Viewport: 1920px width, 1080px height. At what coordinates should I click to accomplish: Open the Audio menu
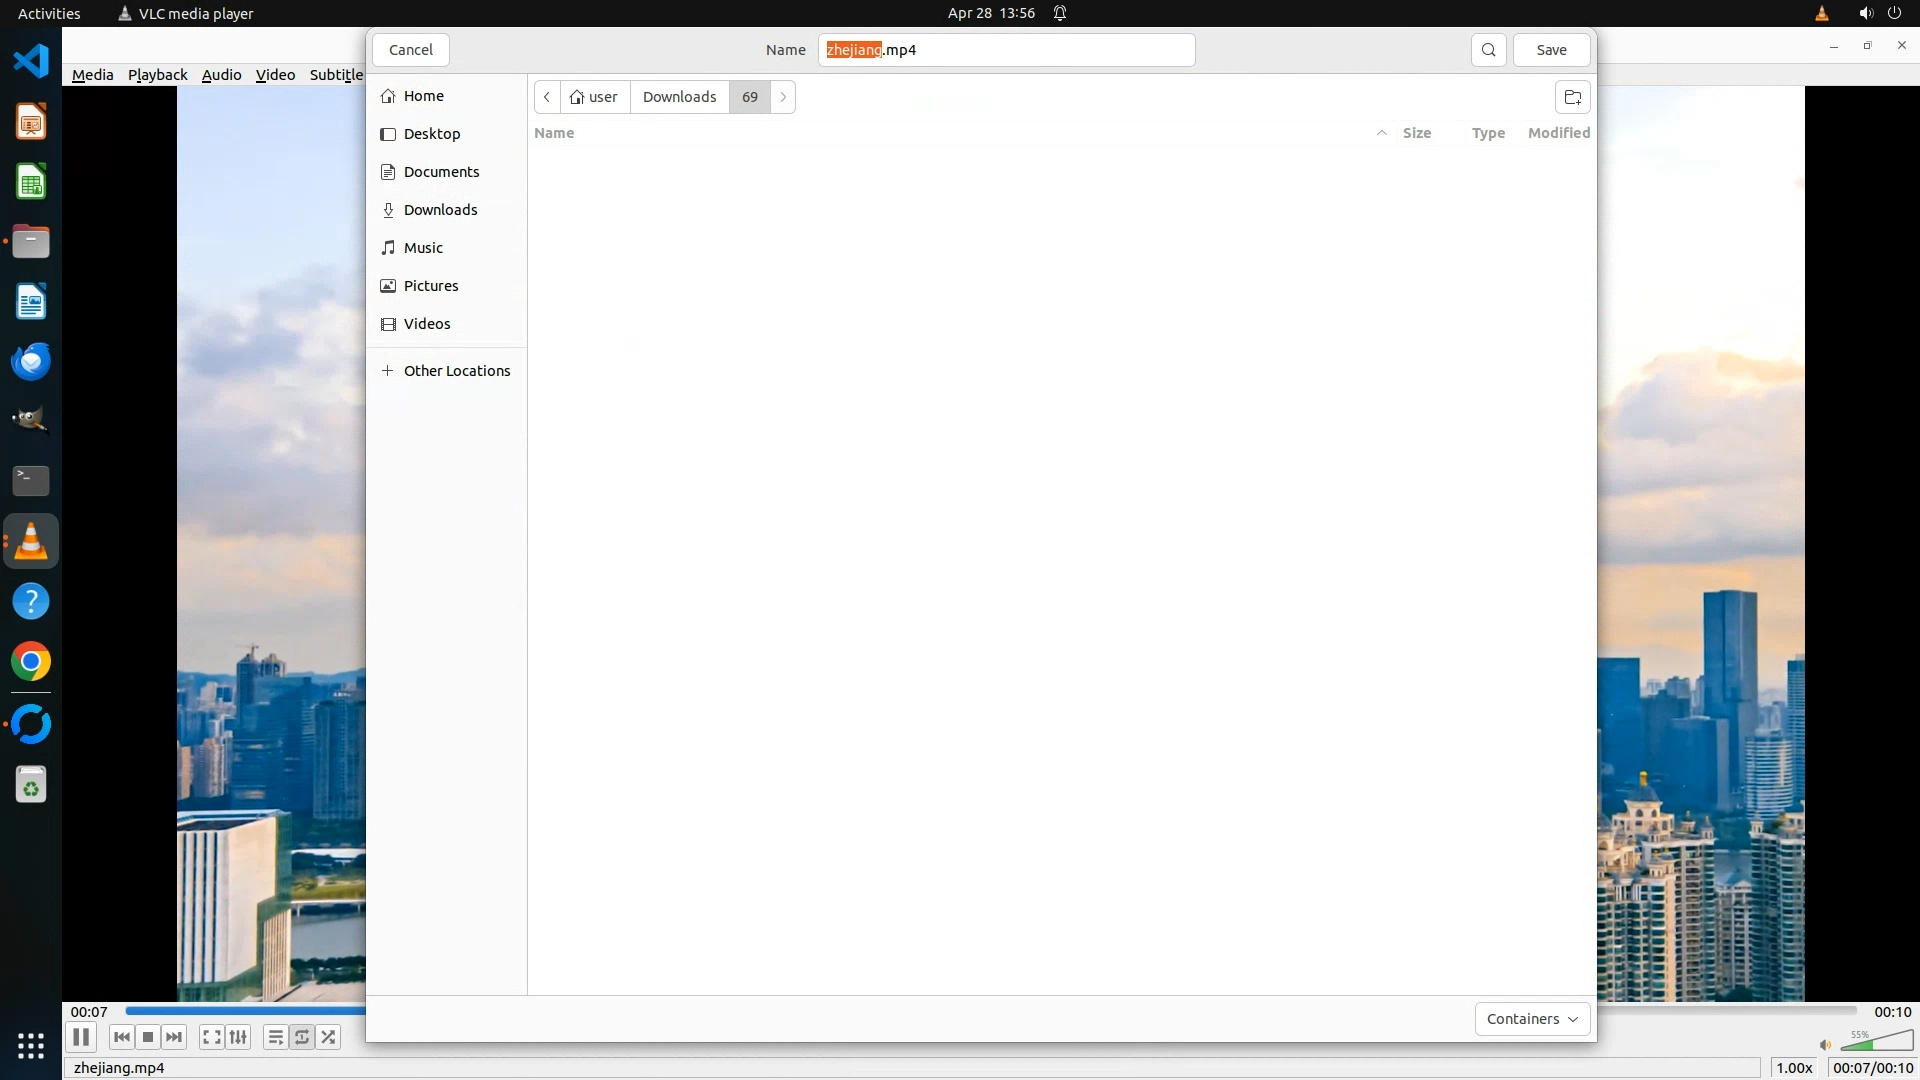tap(221, 75)
